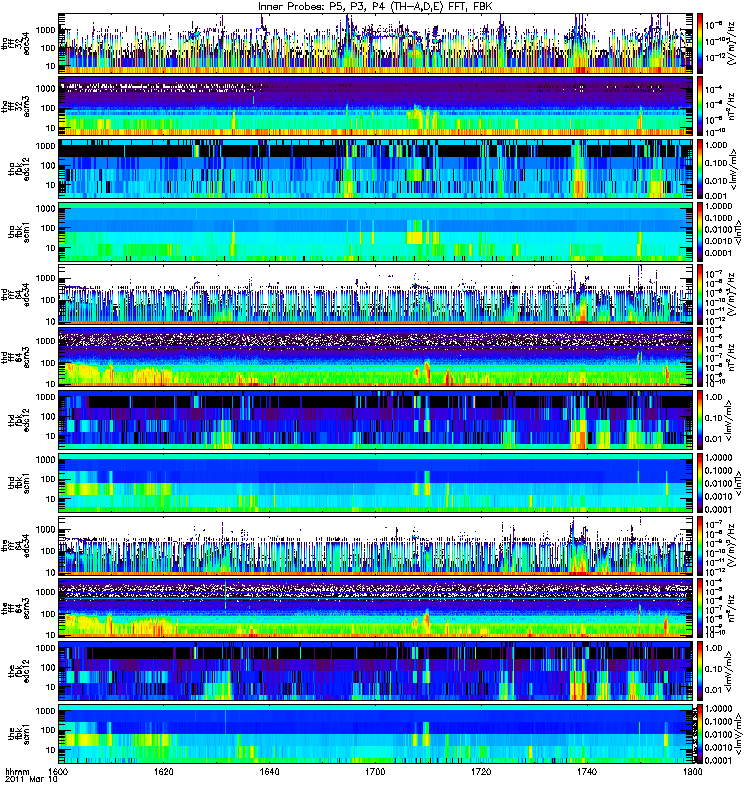Click the color bar beside the fbk edc12 panel
Image resolution: width=750 pixels, height=800 pixels.
(x=700, y=671)
